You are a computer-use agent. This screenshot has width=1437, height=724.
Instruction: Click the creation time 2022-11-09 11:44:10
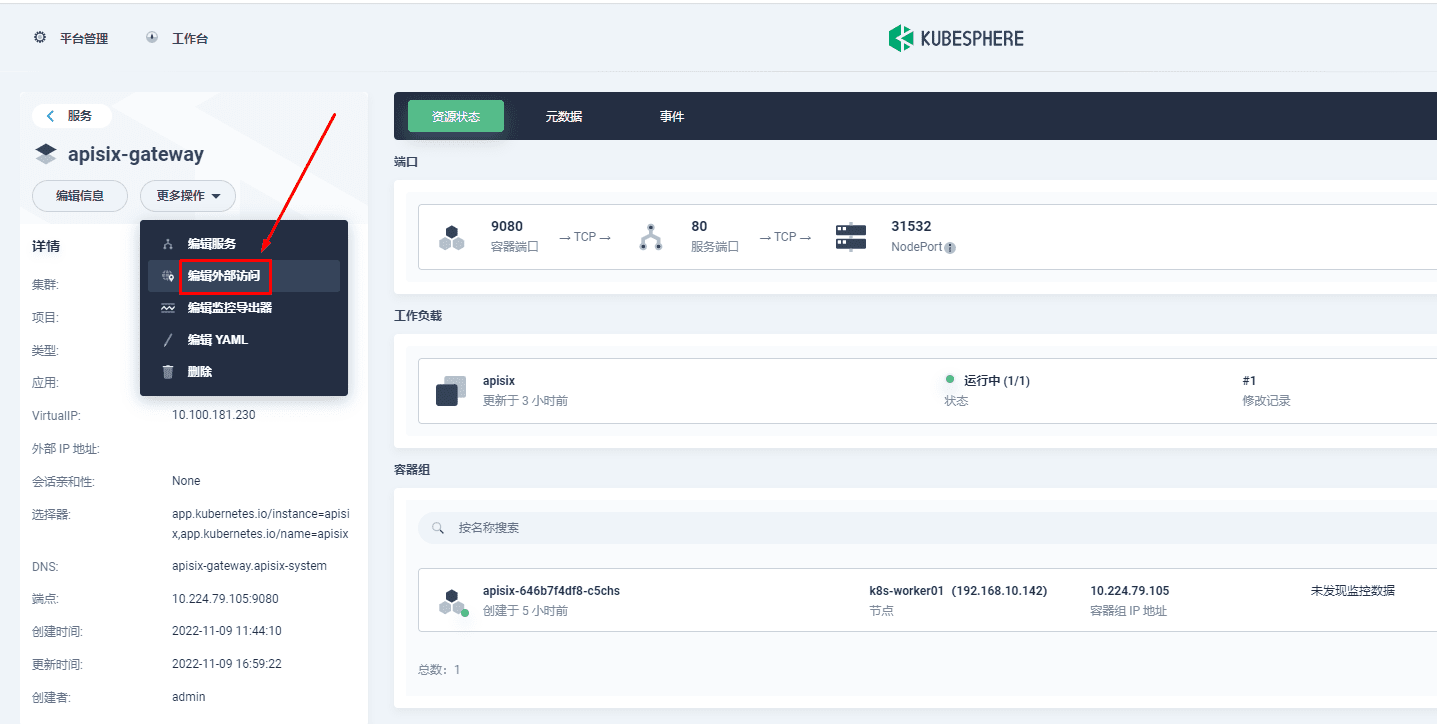[227, 631]
